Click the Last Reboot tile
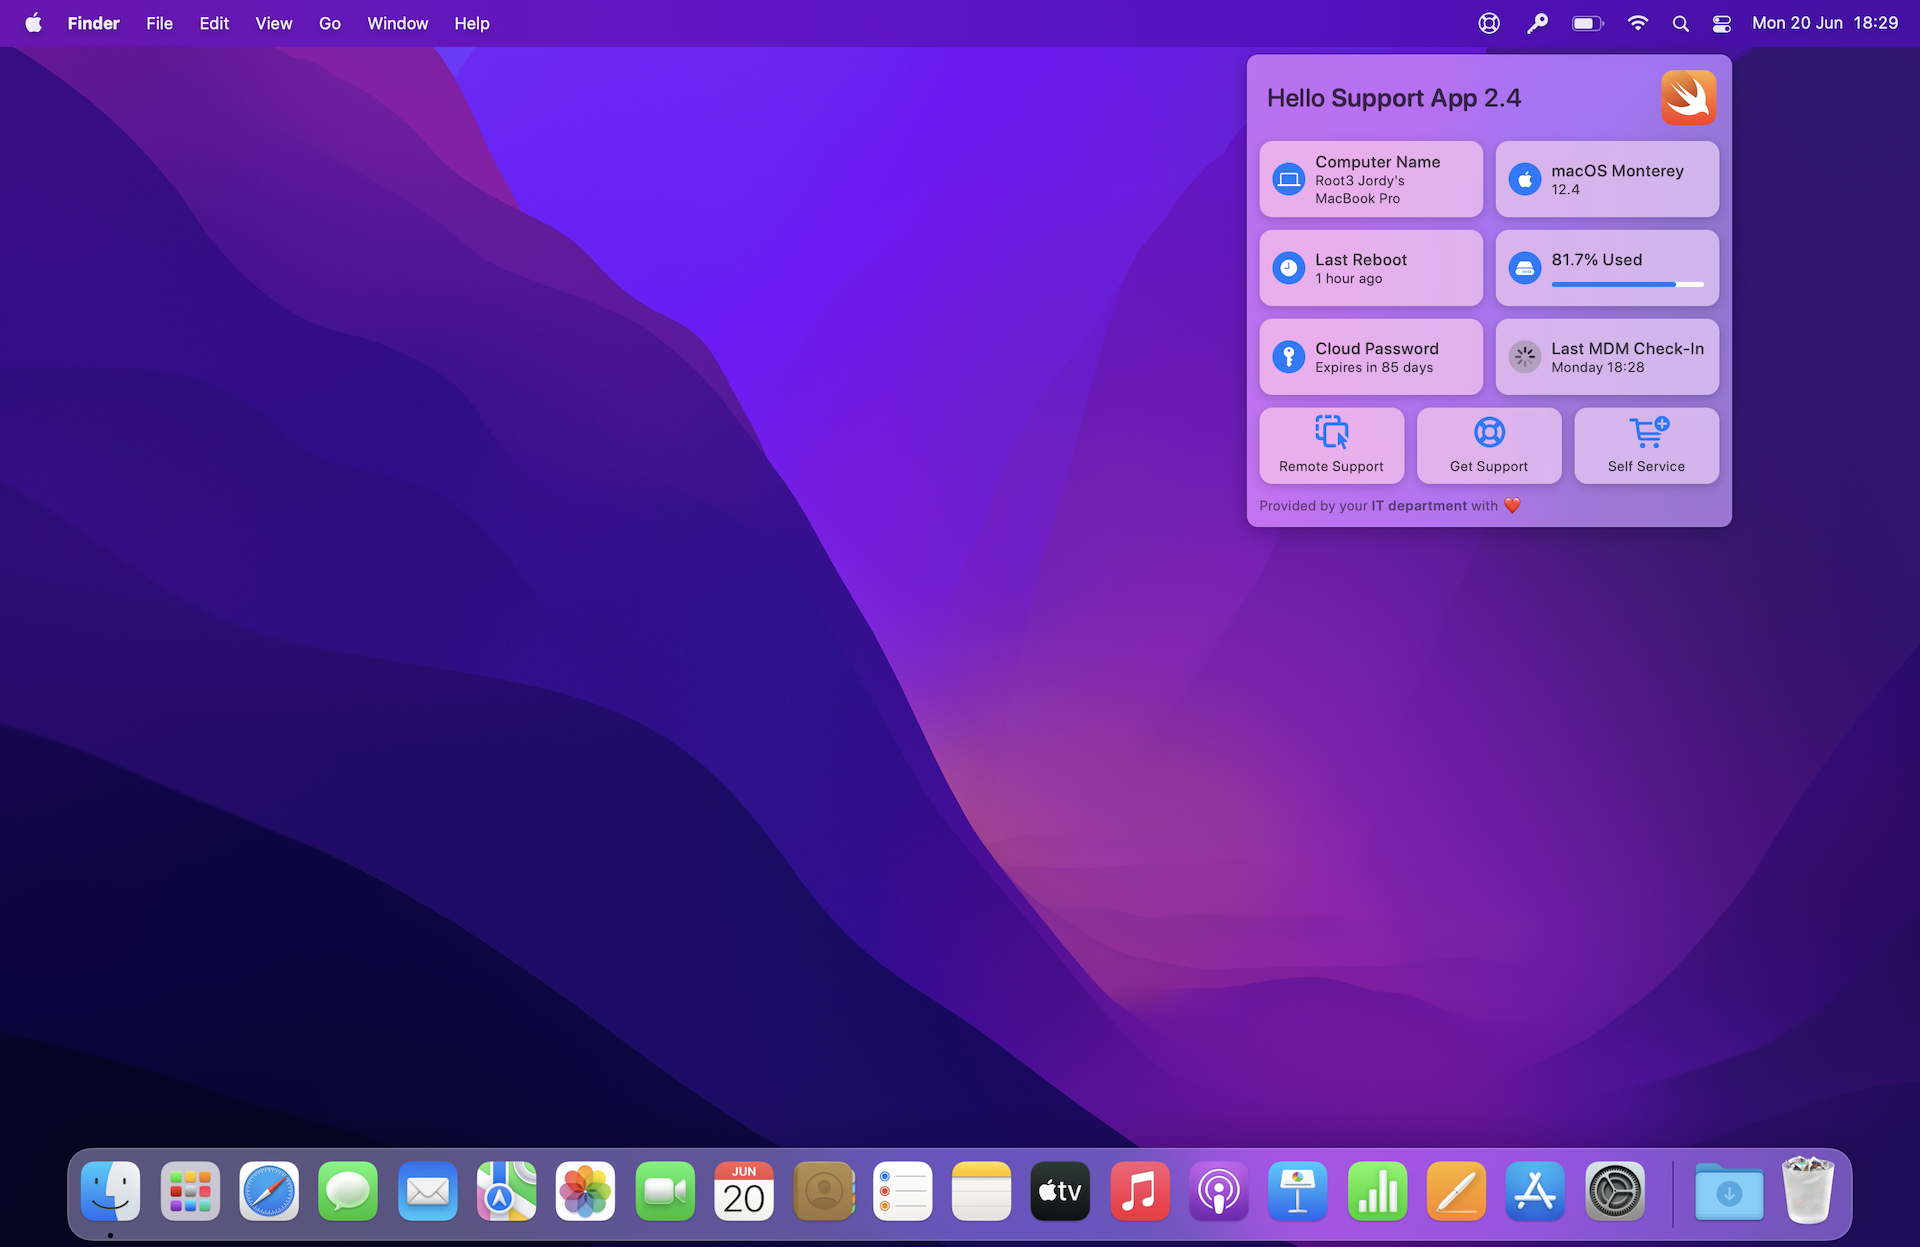 [1371, 268]
